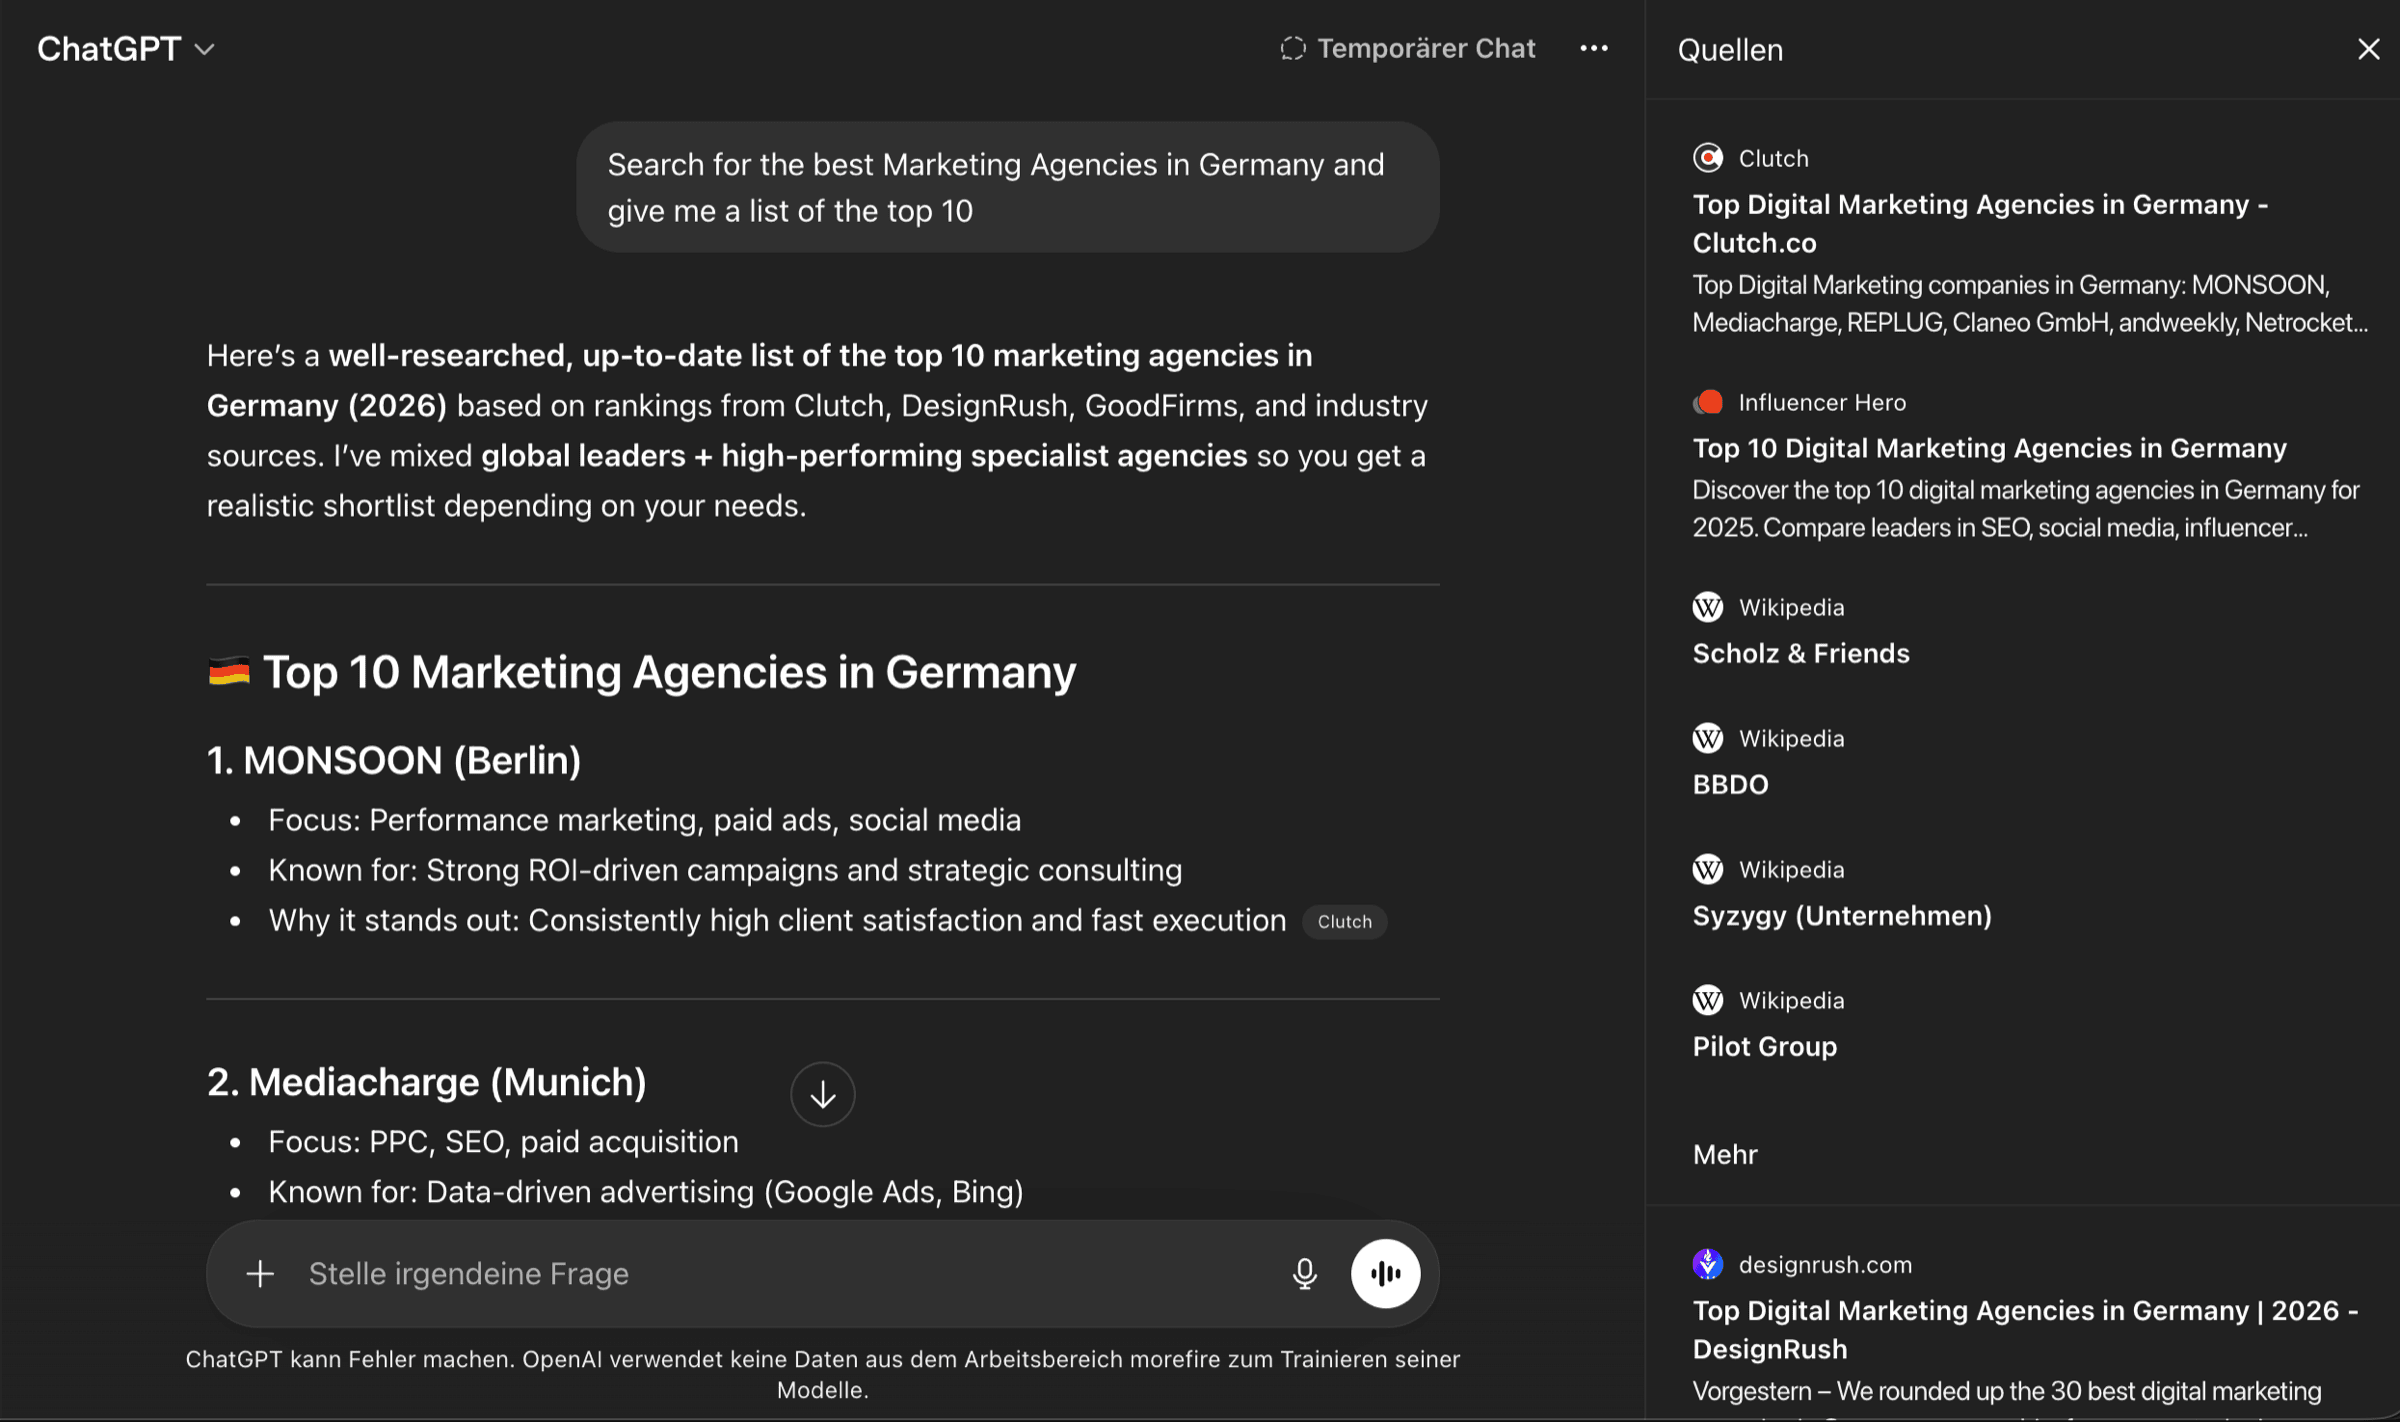The image size is (2400, 1422).
Task: Click Wikipedia icon above Scholz & Friends
Action: pyautogui.click(x=1708, y=607)
